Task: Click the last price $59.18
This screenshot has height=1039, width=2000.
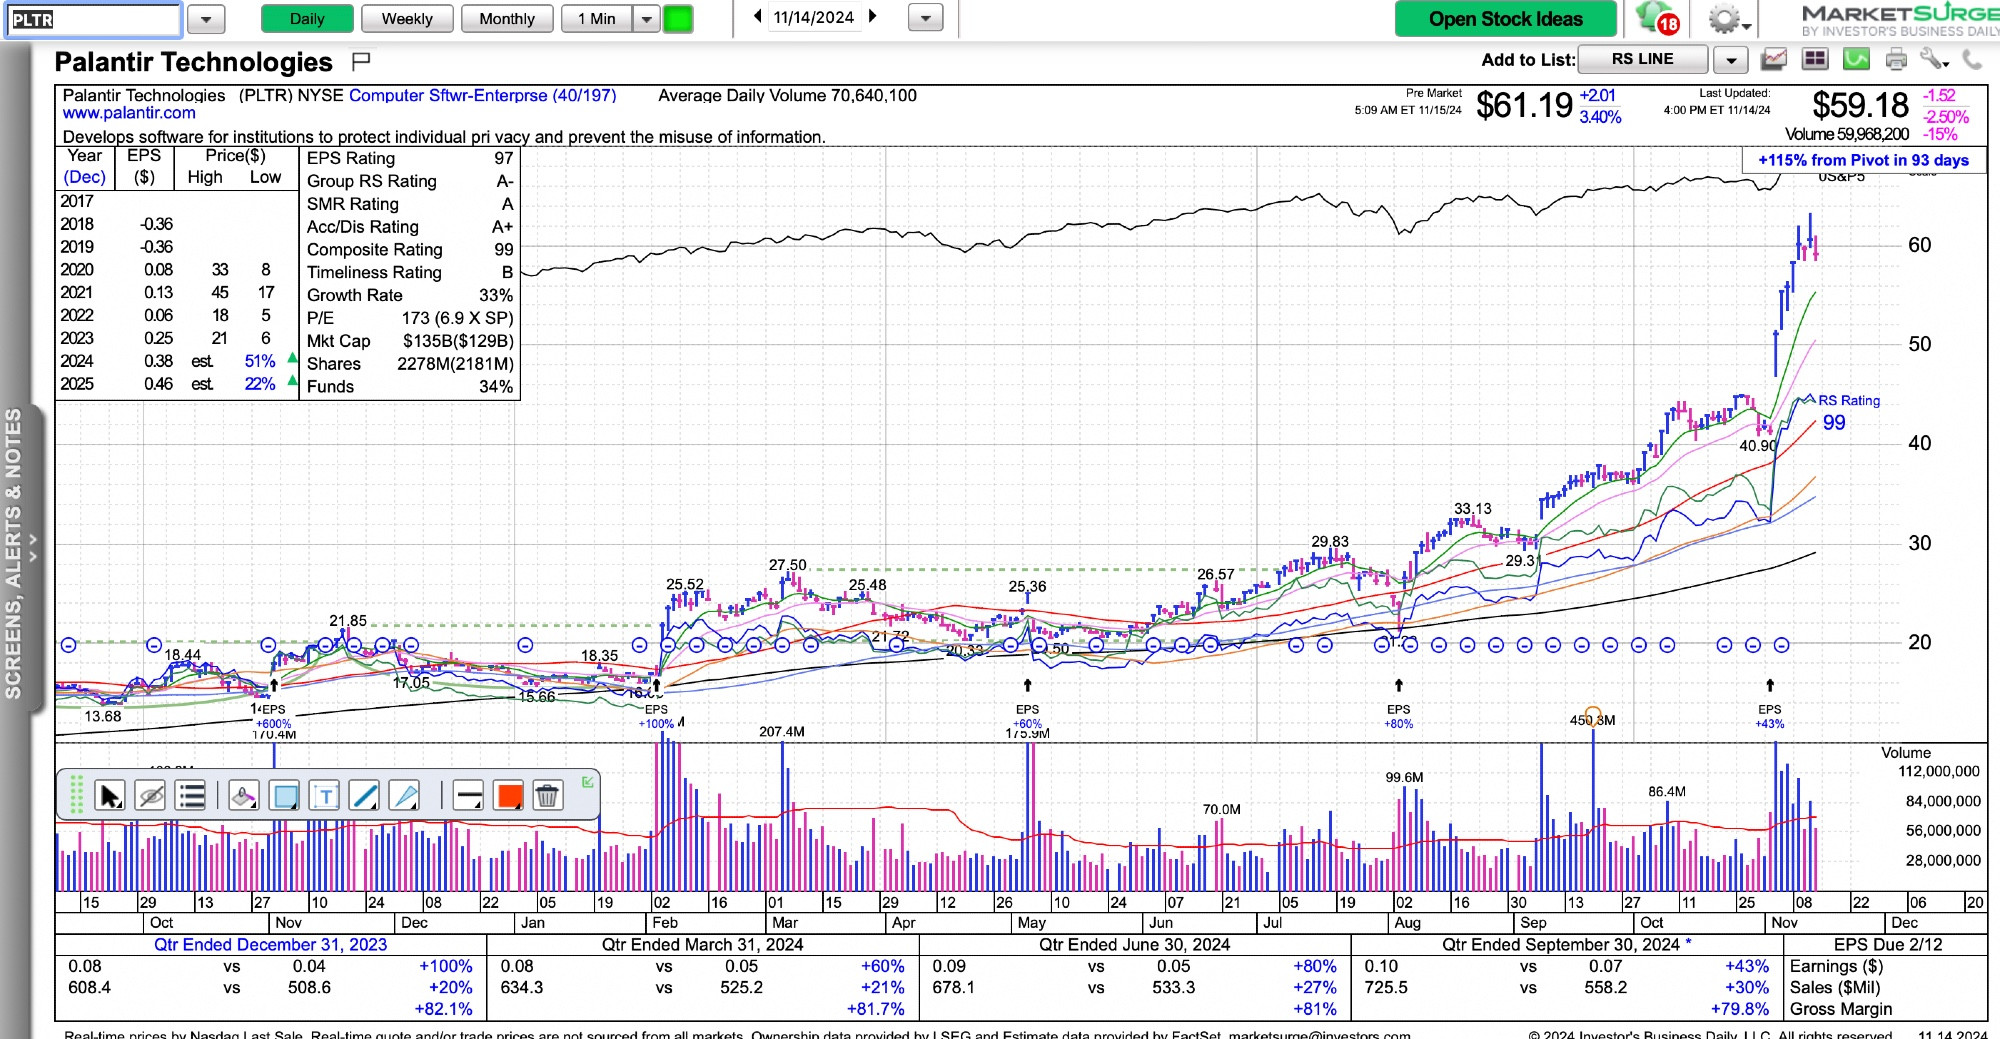Action: [1861, 105]
